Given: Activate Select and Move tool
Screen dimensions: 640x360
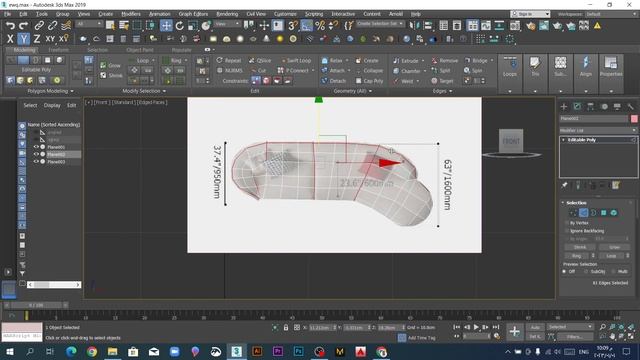Looking at the screenshot, I should click(x=166, y=26).
